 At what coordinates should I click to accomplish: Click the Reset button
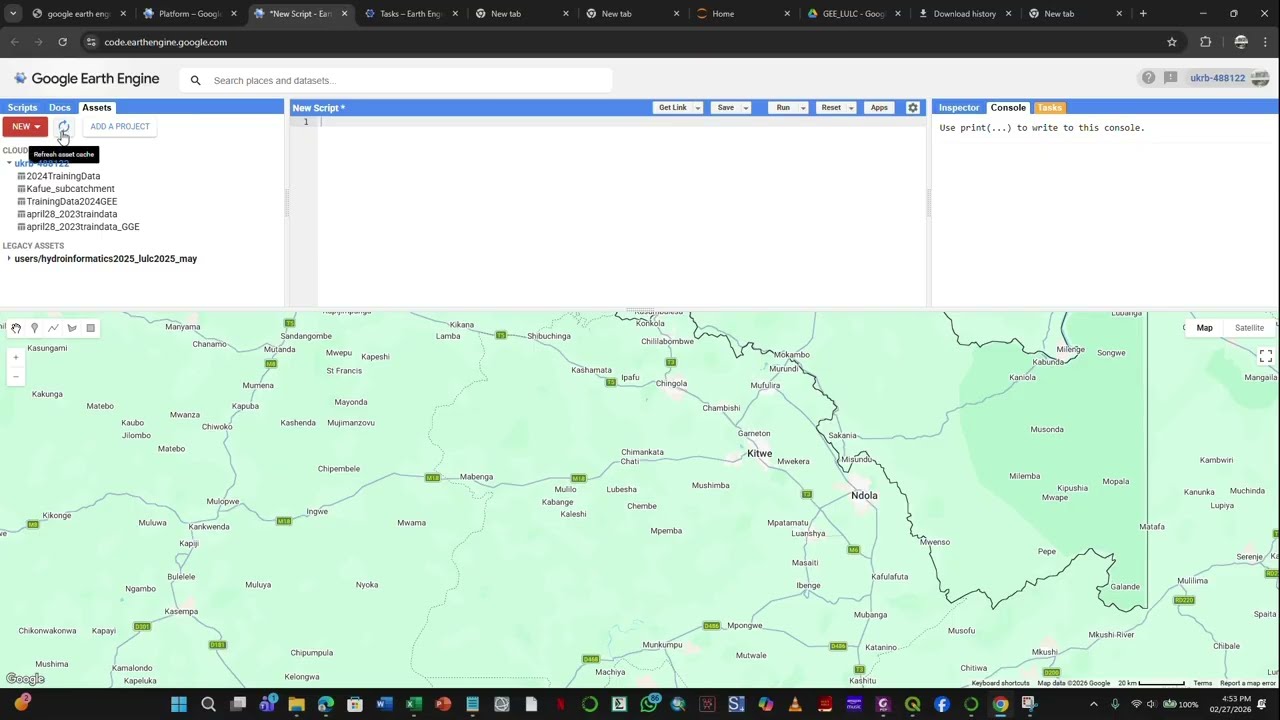pyautogui.click(x=831, y=108)
